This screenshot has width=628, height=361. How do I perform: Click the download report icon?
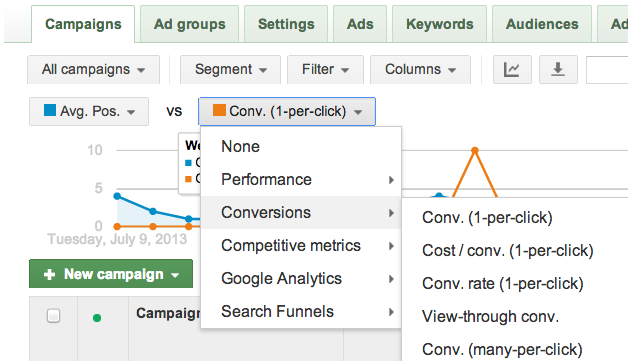pyautogui.click(x=558, y=70)
